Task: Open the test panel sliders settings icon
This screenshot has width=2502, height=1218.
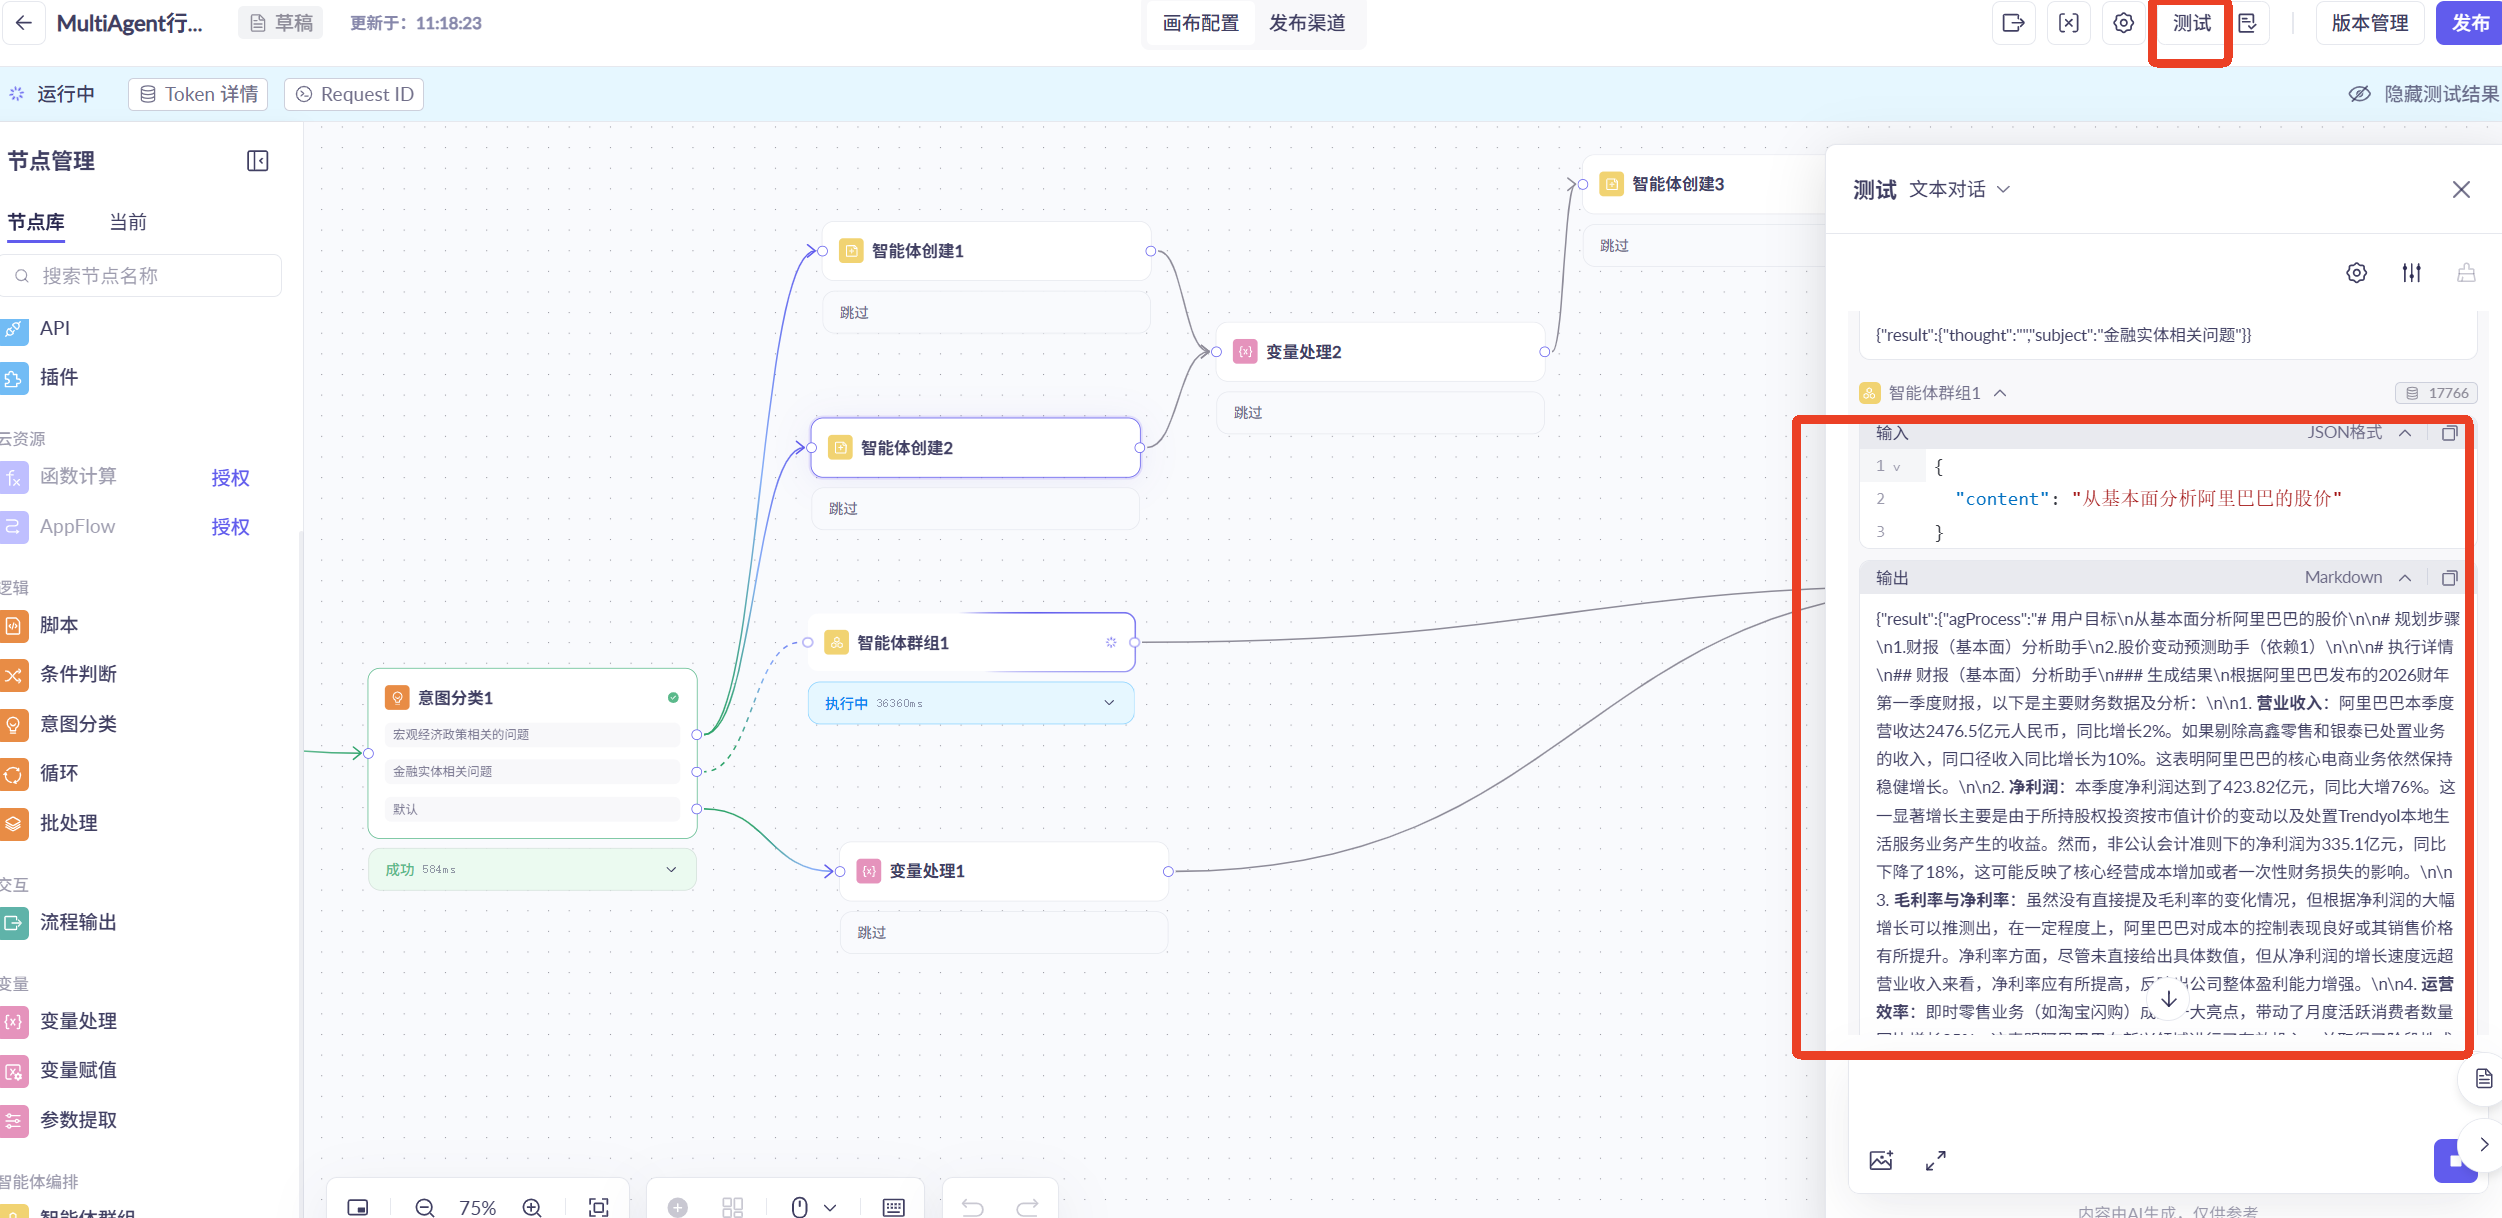Action: tap(2411, 273)
